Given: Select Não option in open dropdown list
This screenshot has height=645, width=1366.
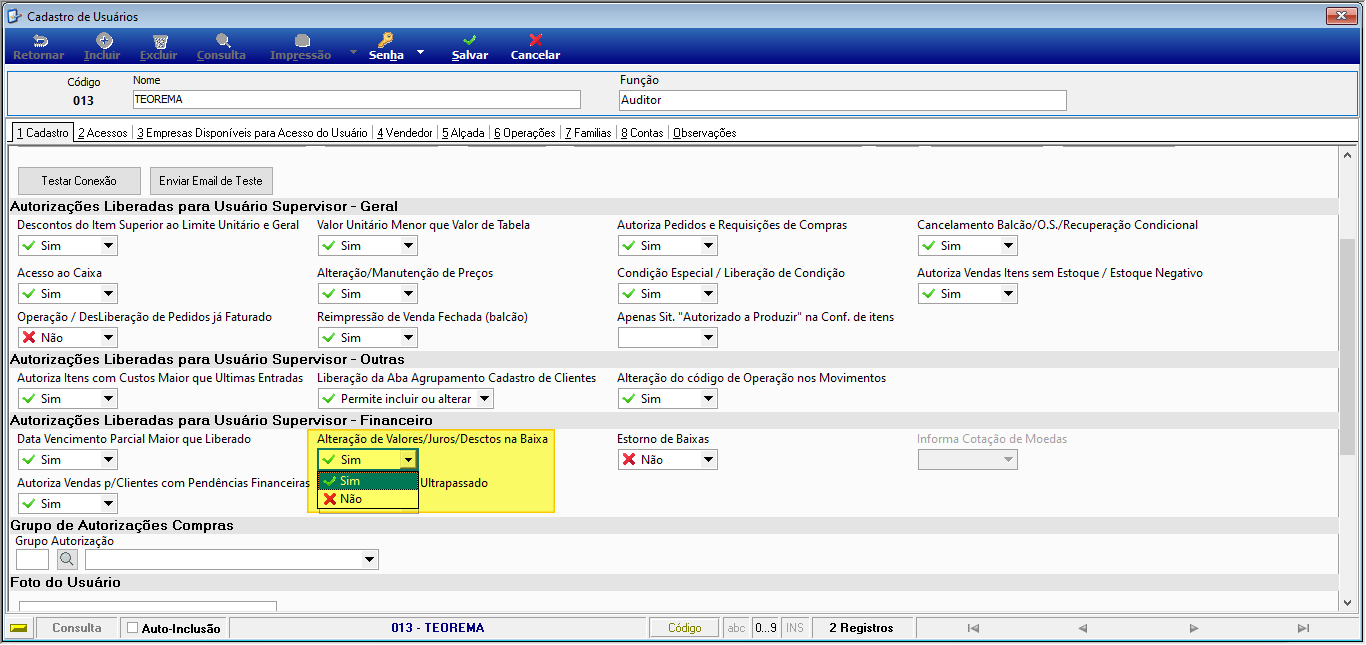Looking at the screenshot, I should pos(368,499).
